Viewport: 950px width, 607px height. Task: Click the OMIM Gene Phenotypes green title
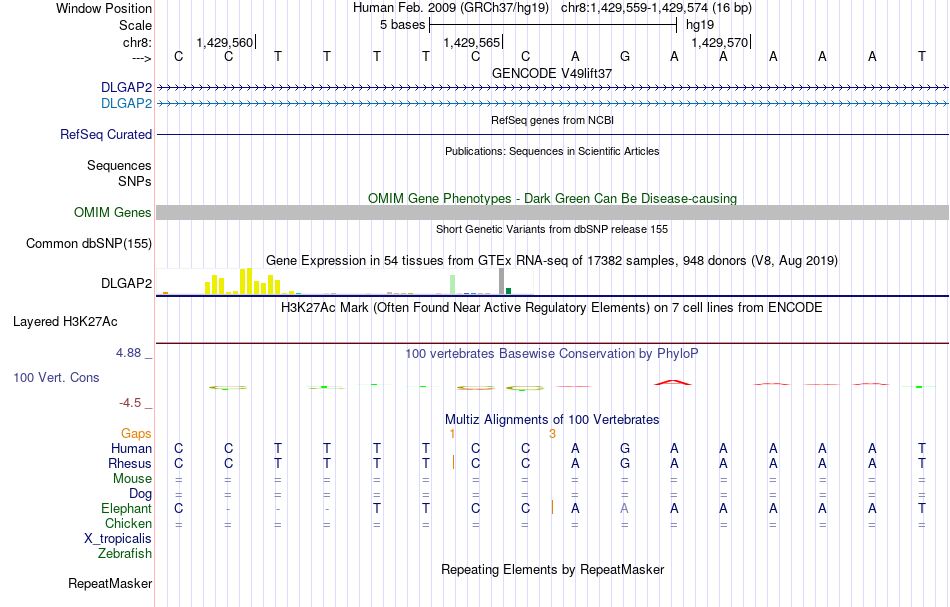pos(552,198)
